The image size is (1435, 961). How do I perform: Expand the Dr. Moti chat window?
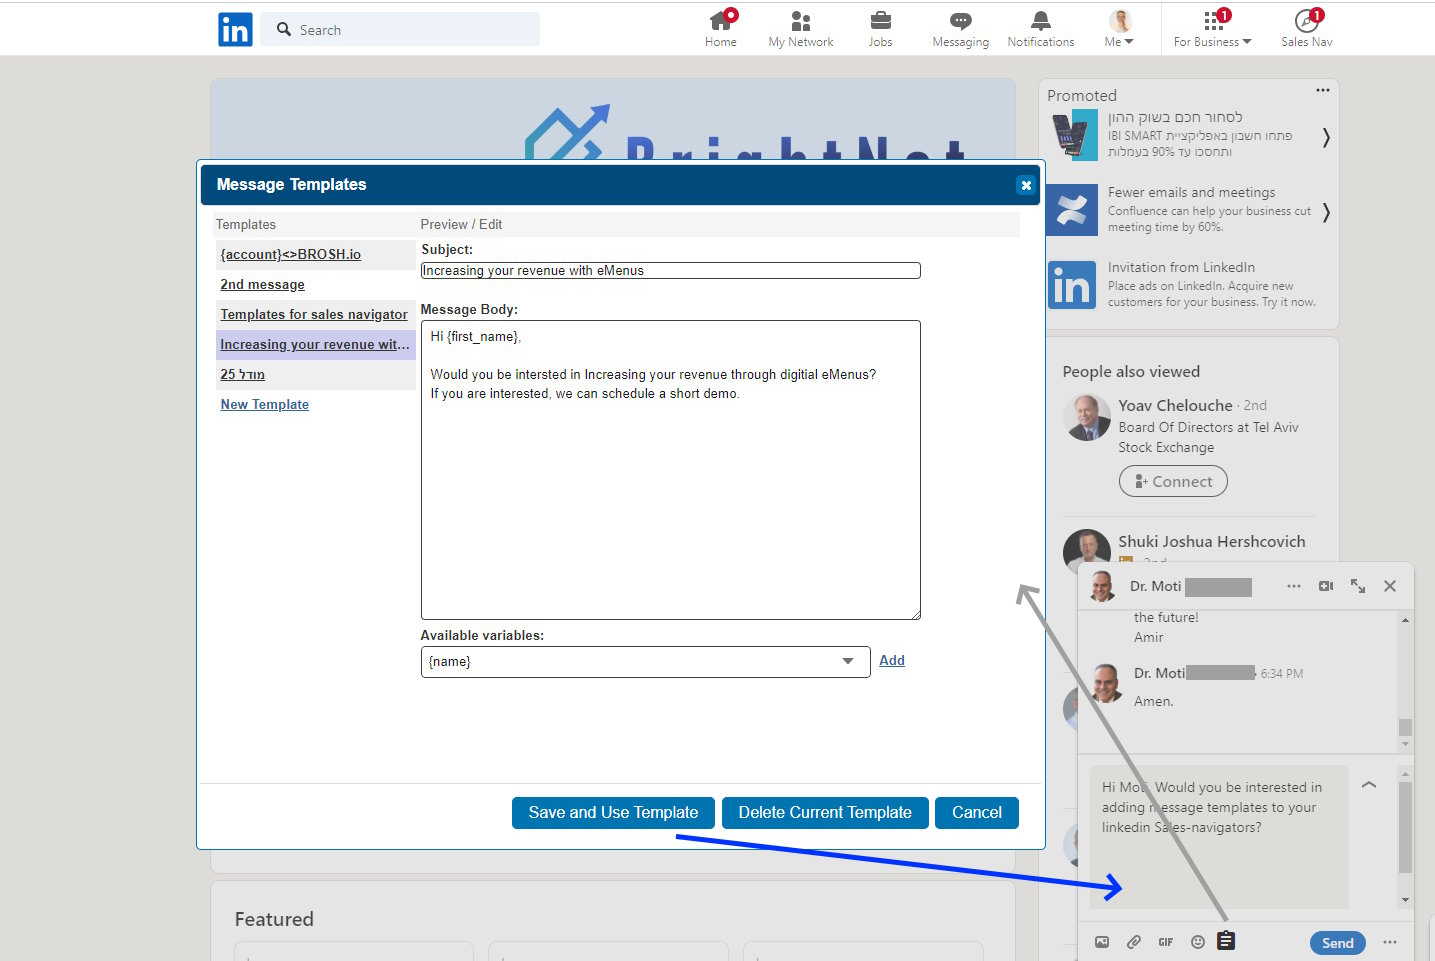(1358, 586)
